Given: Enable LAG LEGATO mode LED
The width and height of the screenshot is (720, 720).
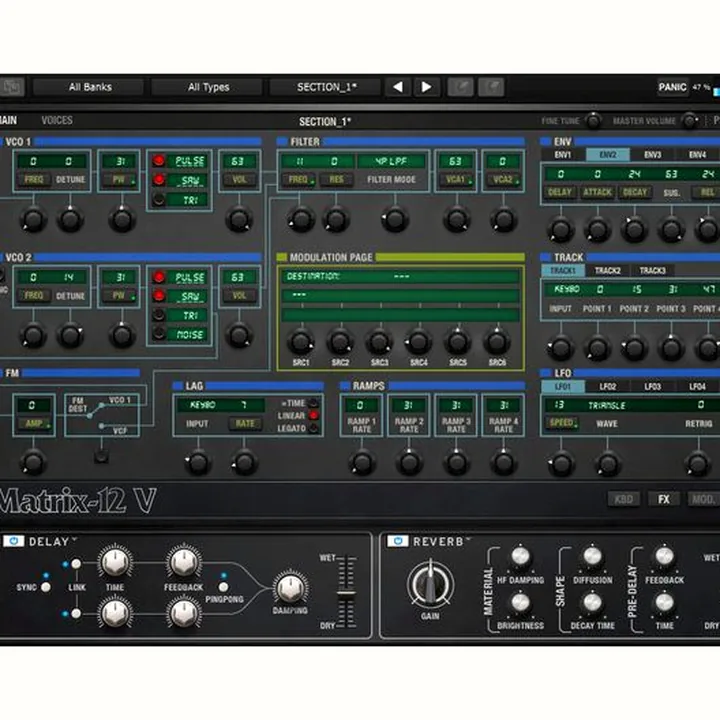Looking at the screenshot, I should pos(314,428).
